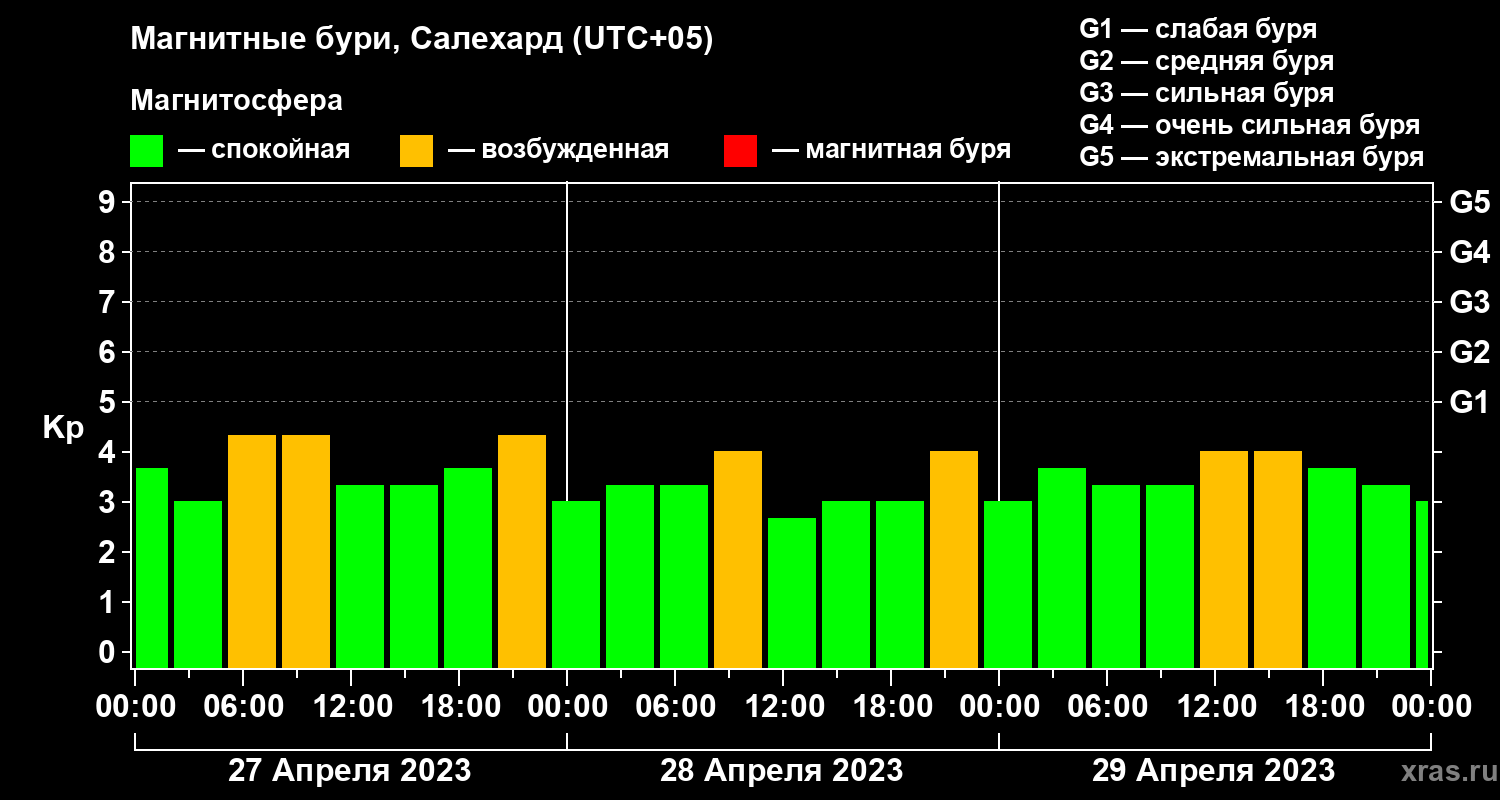This screenshot has height=800, width=1500.
Task: Click the '18:00' time label under 29 April
Action: [1323, 707]
